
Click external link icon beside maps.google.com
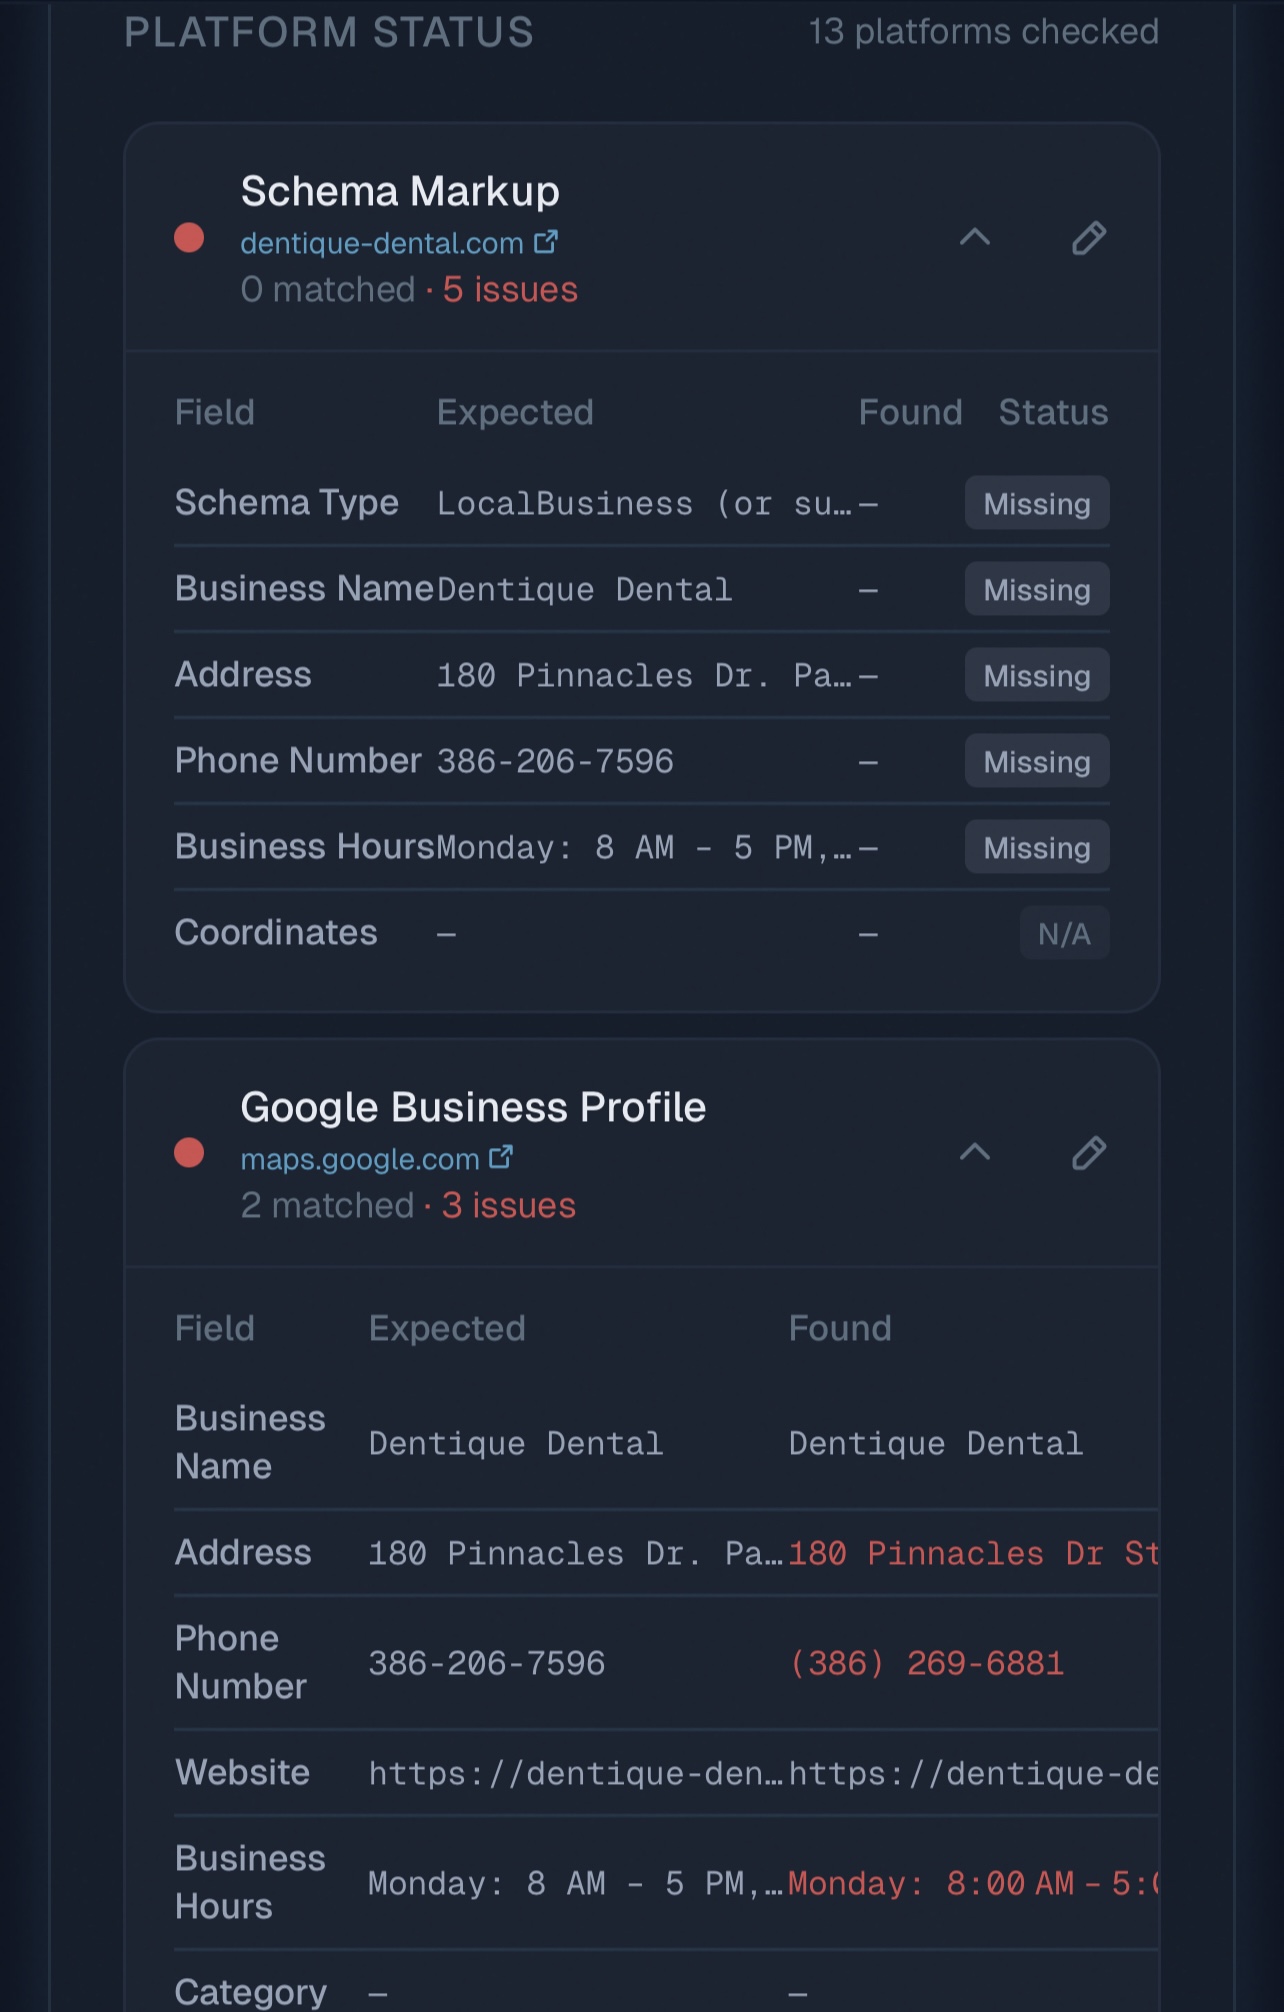coord(501,1158)
